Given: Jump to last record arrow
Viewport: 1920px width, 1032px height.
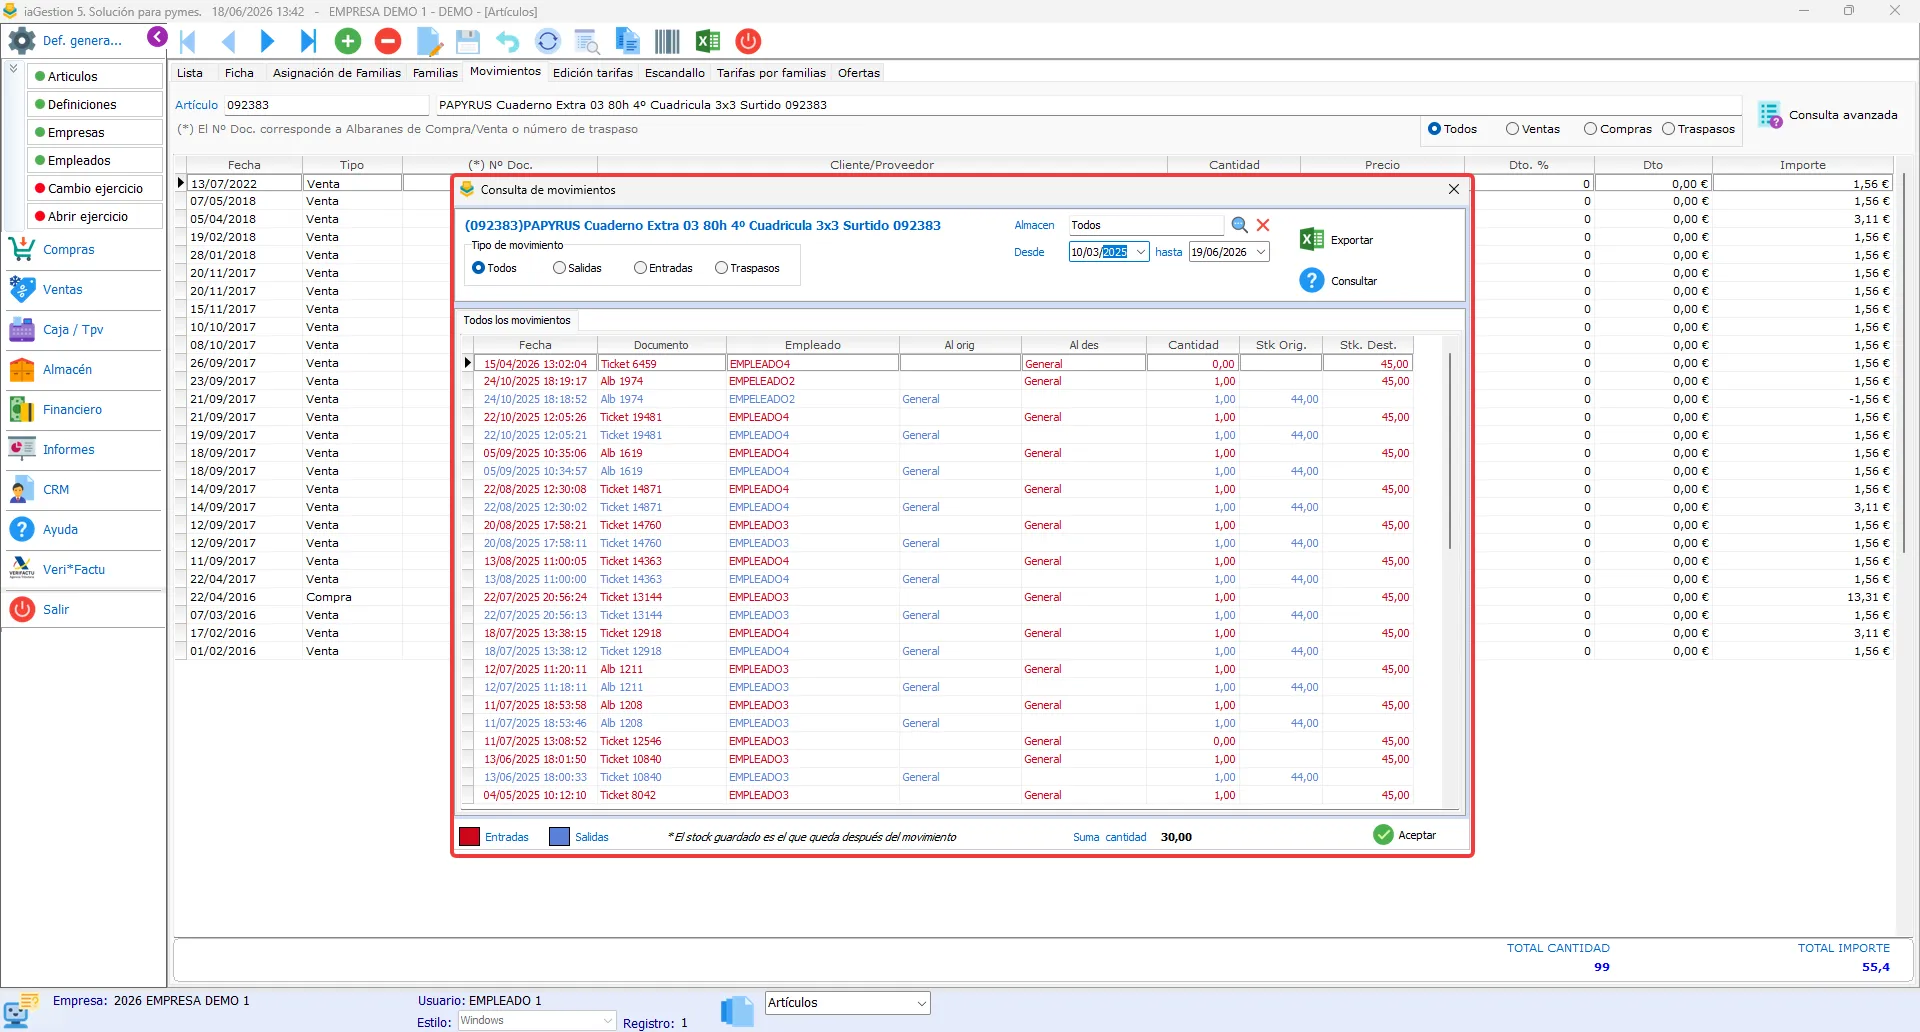Looking at the screenshot, I should pos(308,41).
